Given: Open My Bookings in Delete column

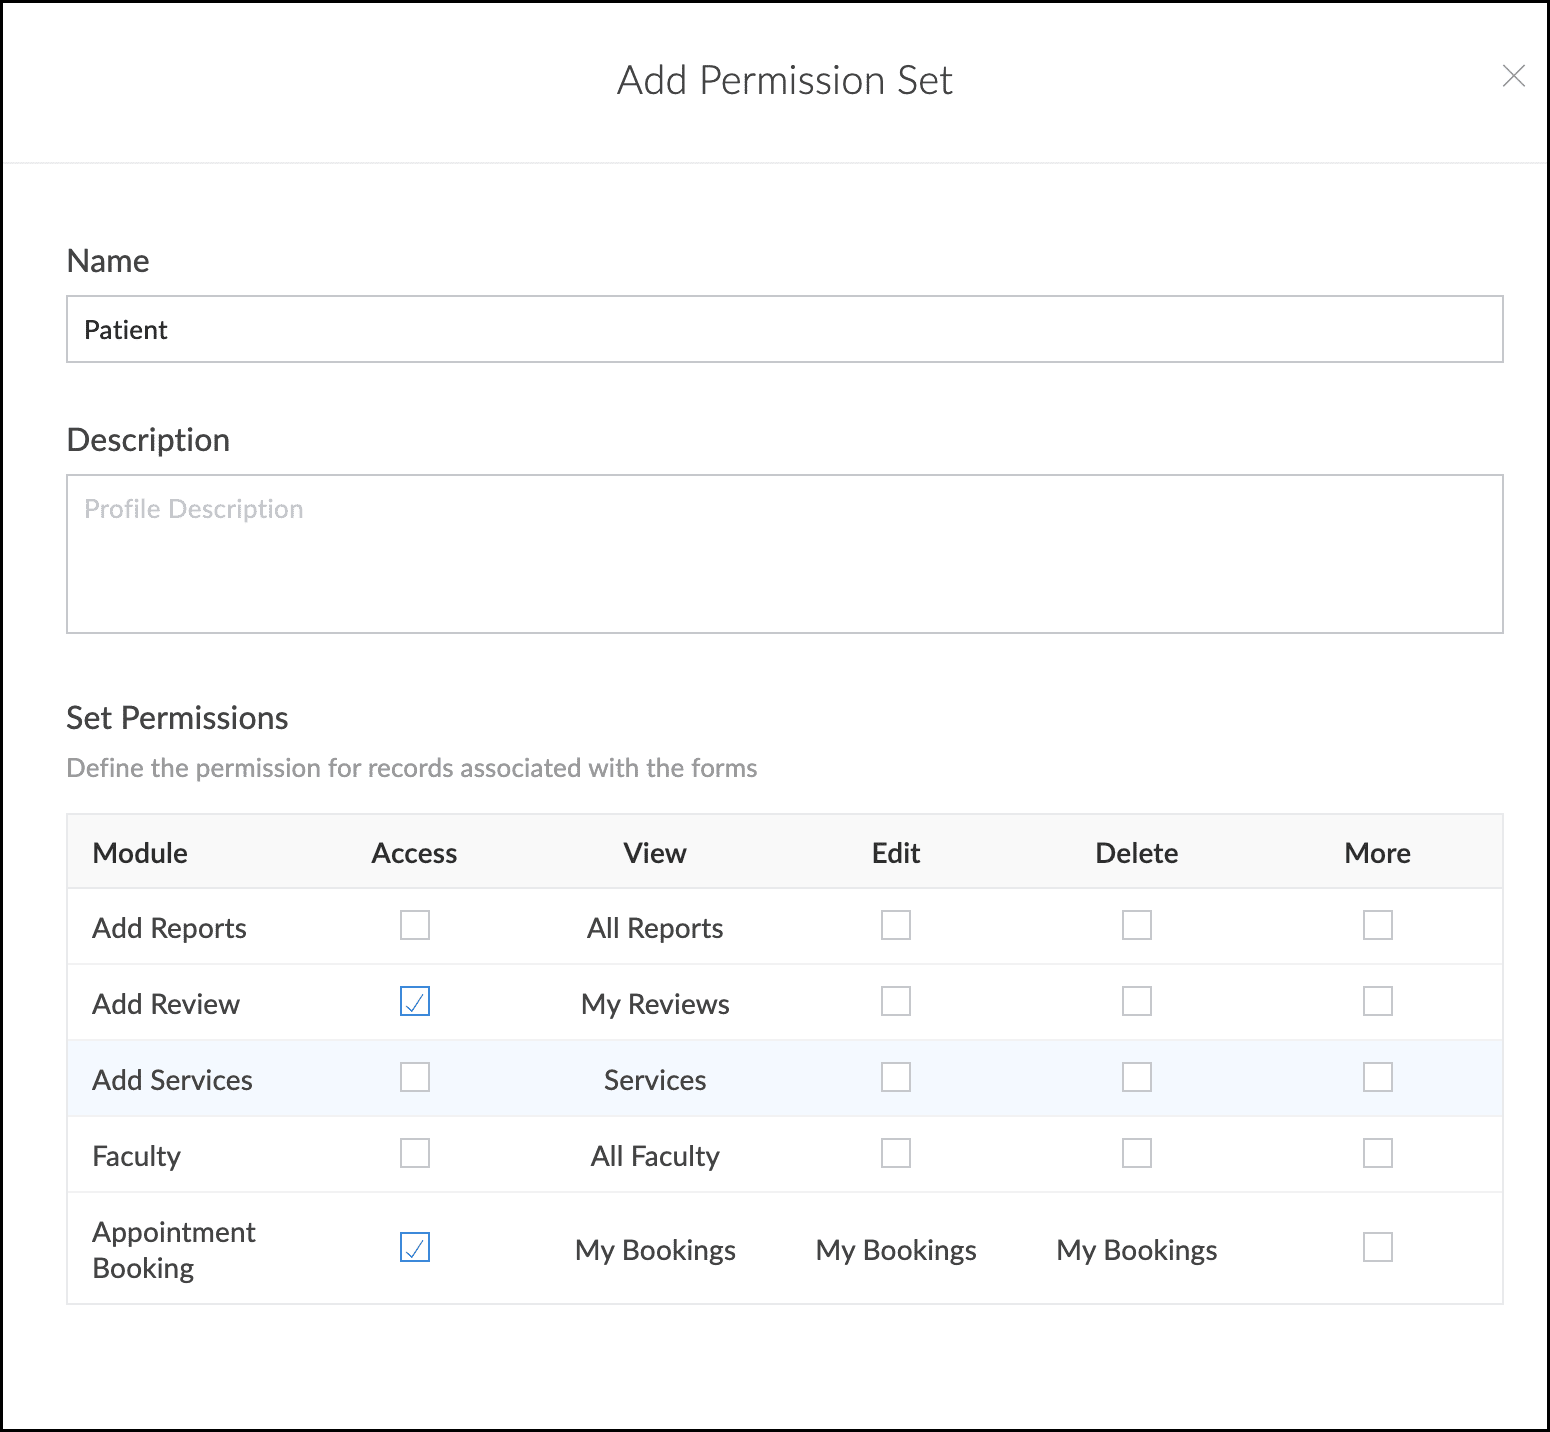Looking at the screenshot, I should (x=1137, y=1250).
